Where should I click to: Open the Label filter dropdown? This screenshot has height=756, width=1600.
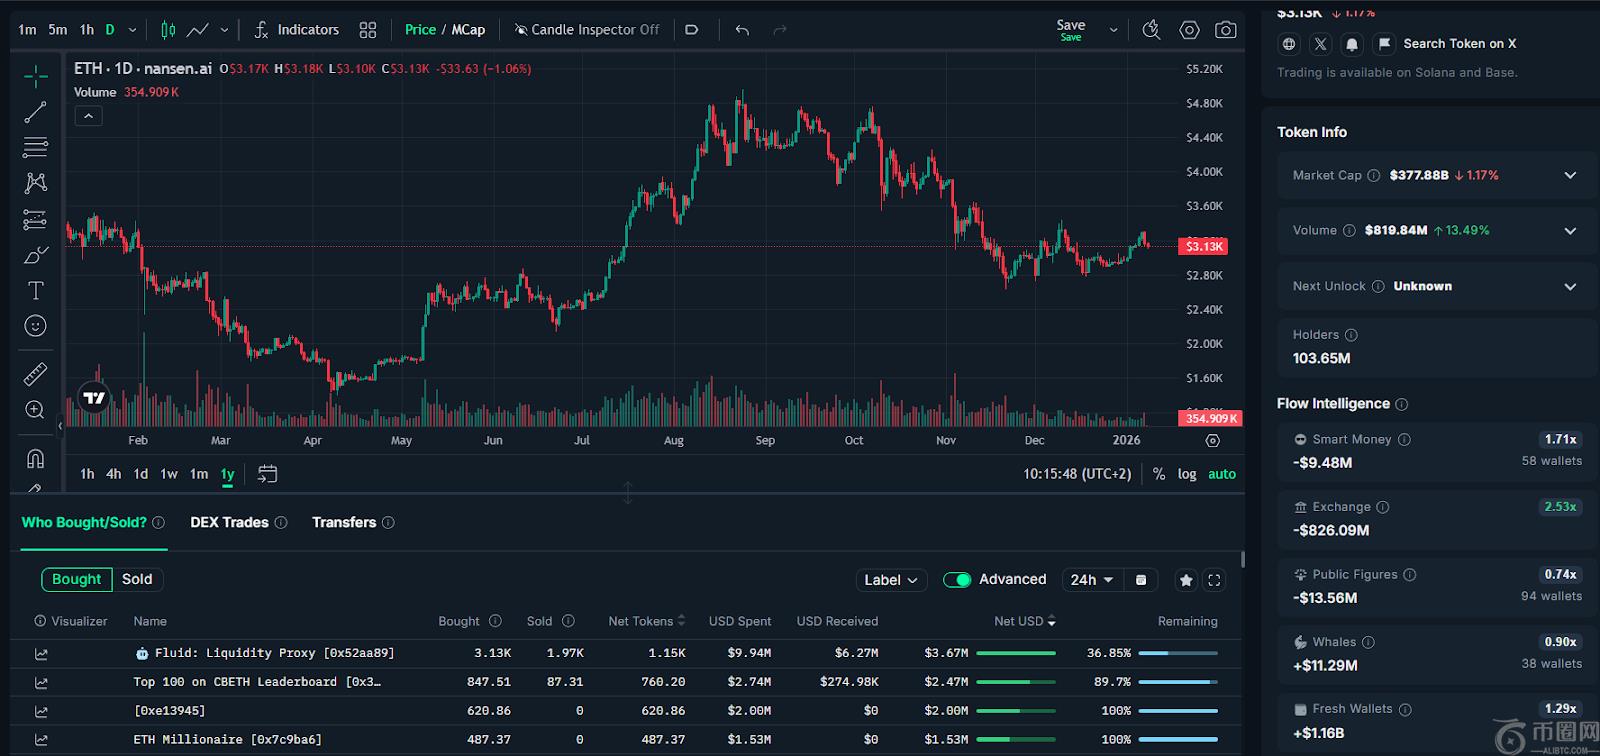click(x=890, y=580)
